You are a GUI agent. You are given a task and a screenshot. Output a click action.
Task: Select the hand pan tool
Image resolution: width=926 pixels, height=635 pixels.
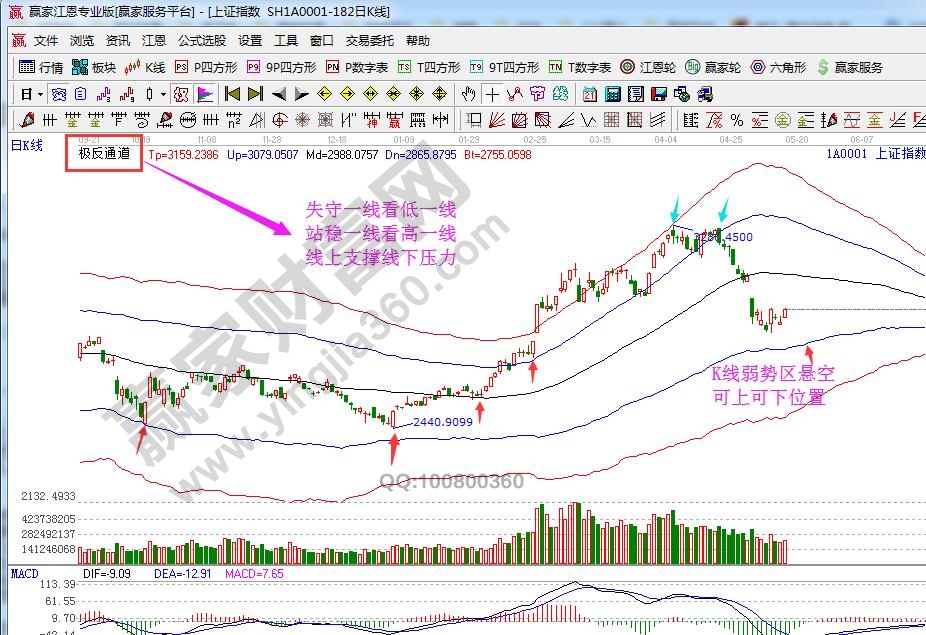469,94
